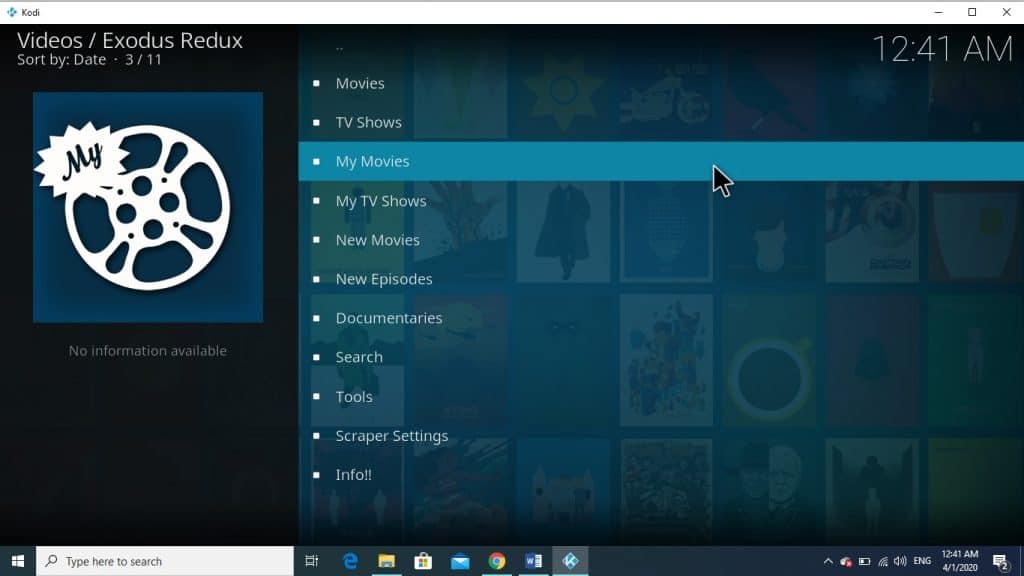Launch Google Chrome from the taskbar

496,561
